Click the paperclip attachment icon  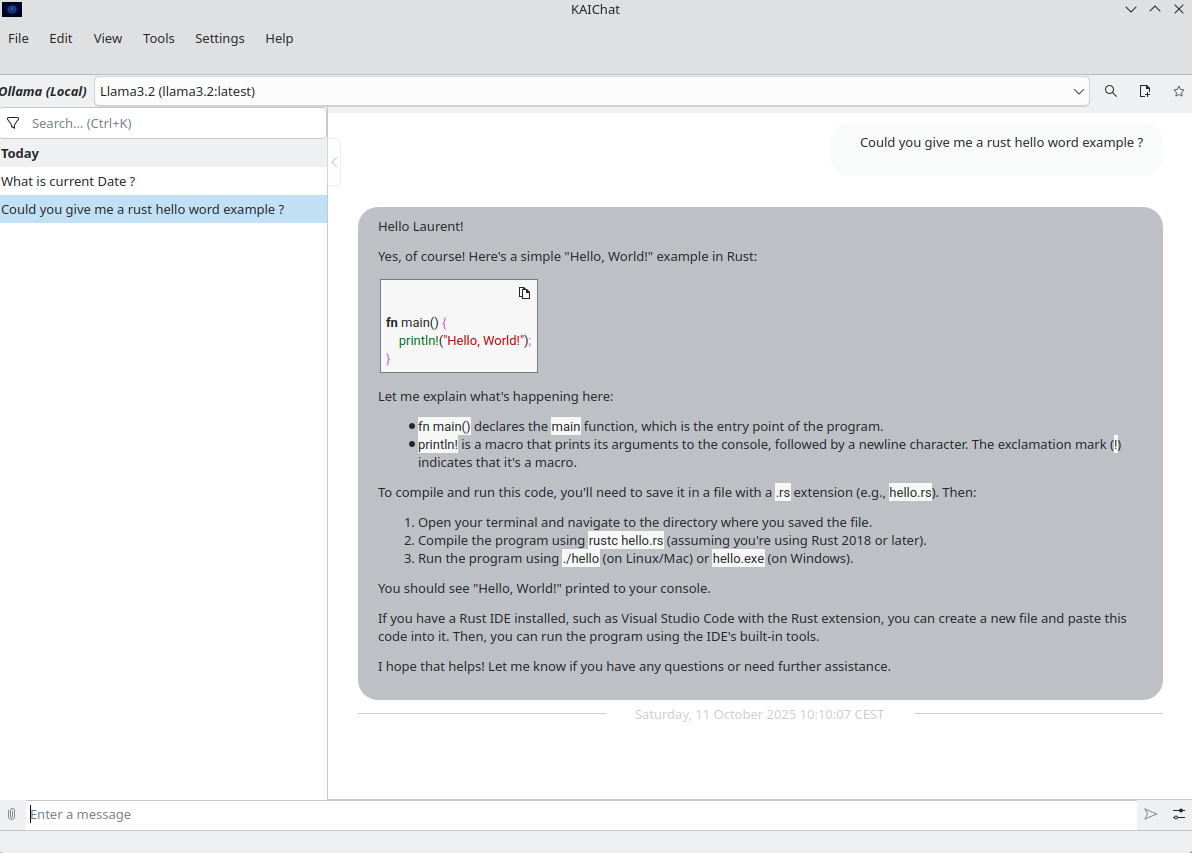[x=12, y=814]
